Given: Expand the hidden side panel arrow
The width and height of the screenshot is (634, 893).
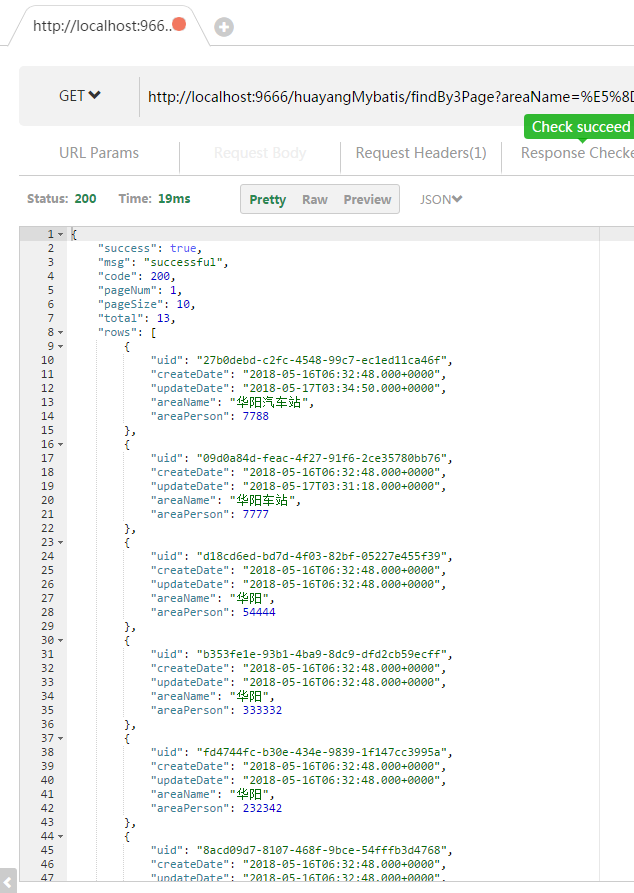Looking at the screenshot, I should point(7,881).
